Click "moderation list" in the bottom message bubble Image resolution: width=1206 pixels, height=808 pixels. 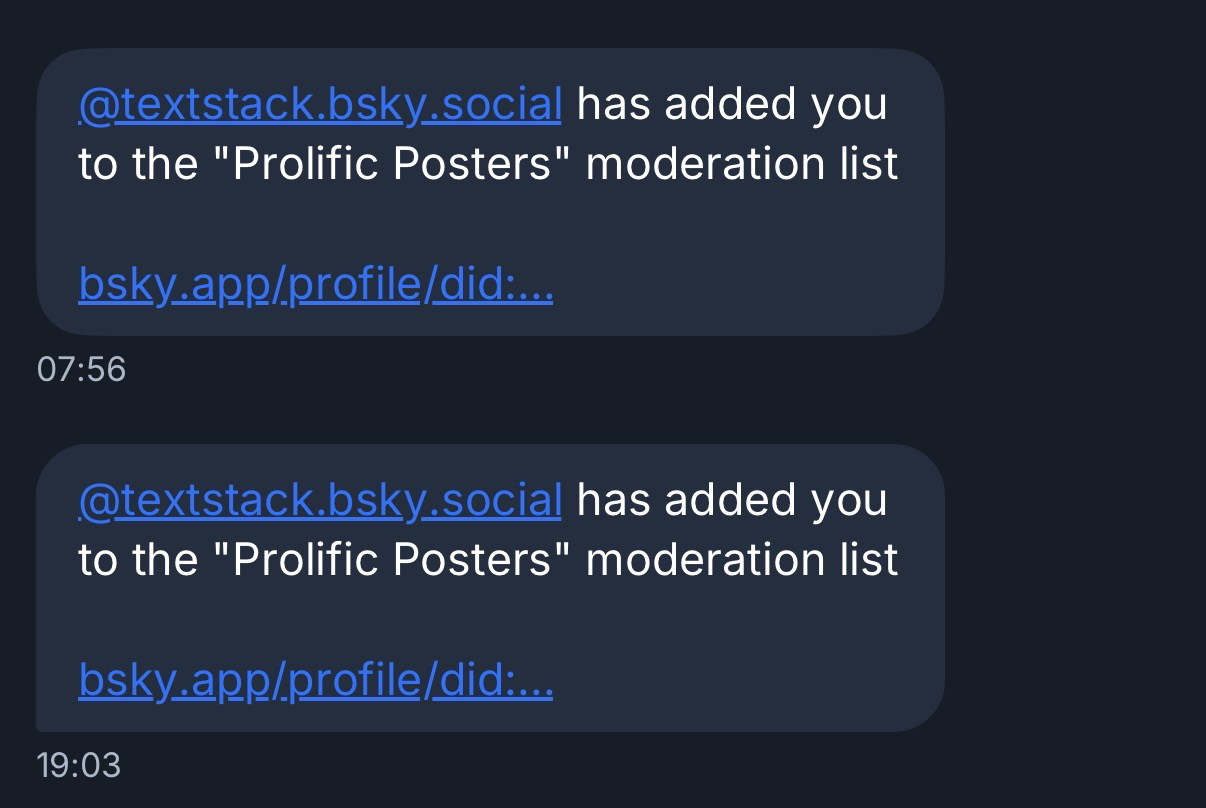coord(742,559)
